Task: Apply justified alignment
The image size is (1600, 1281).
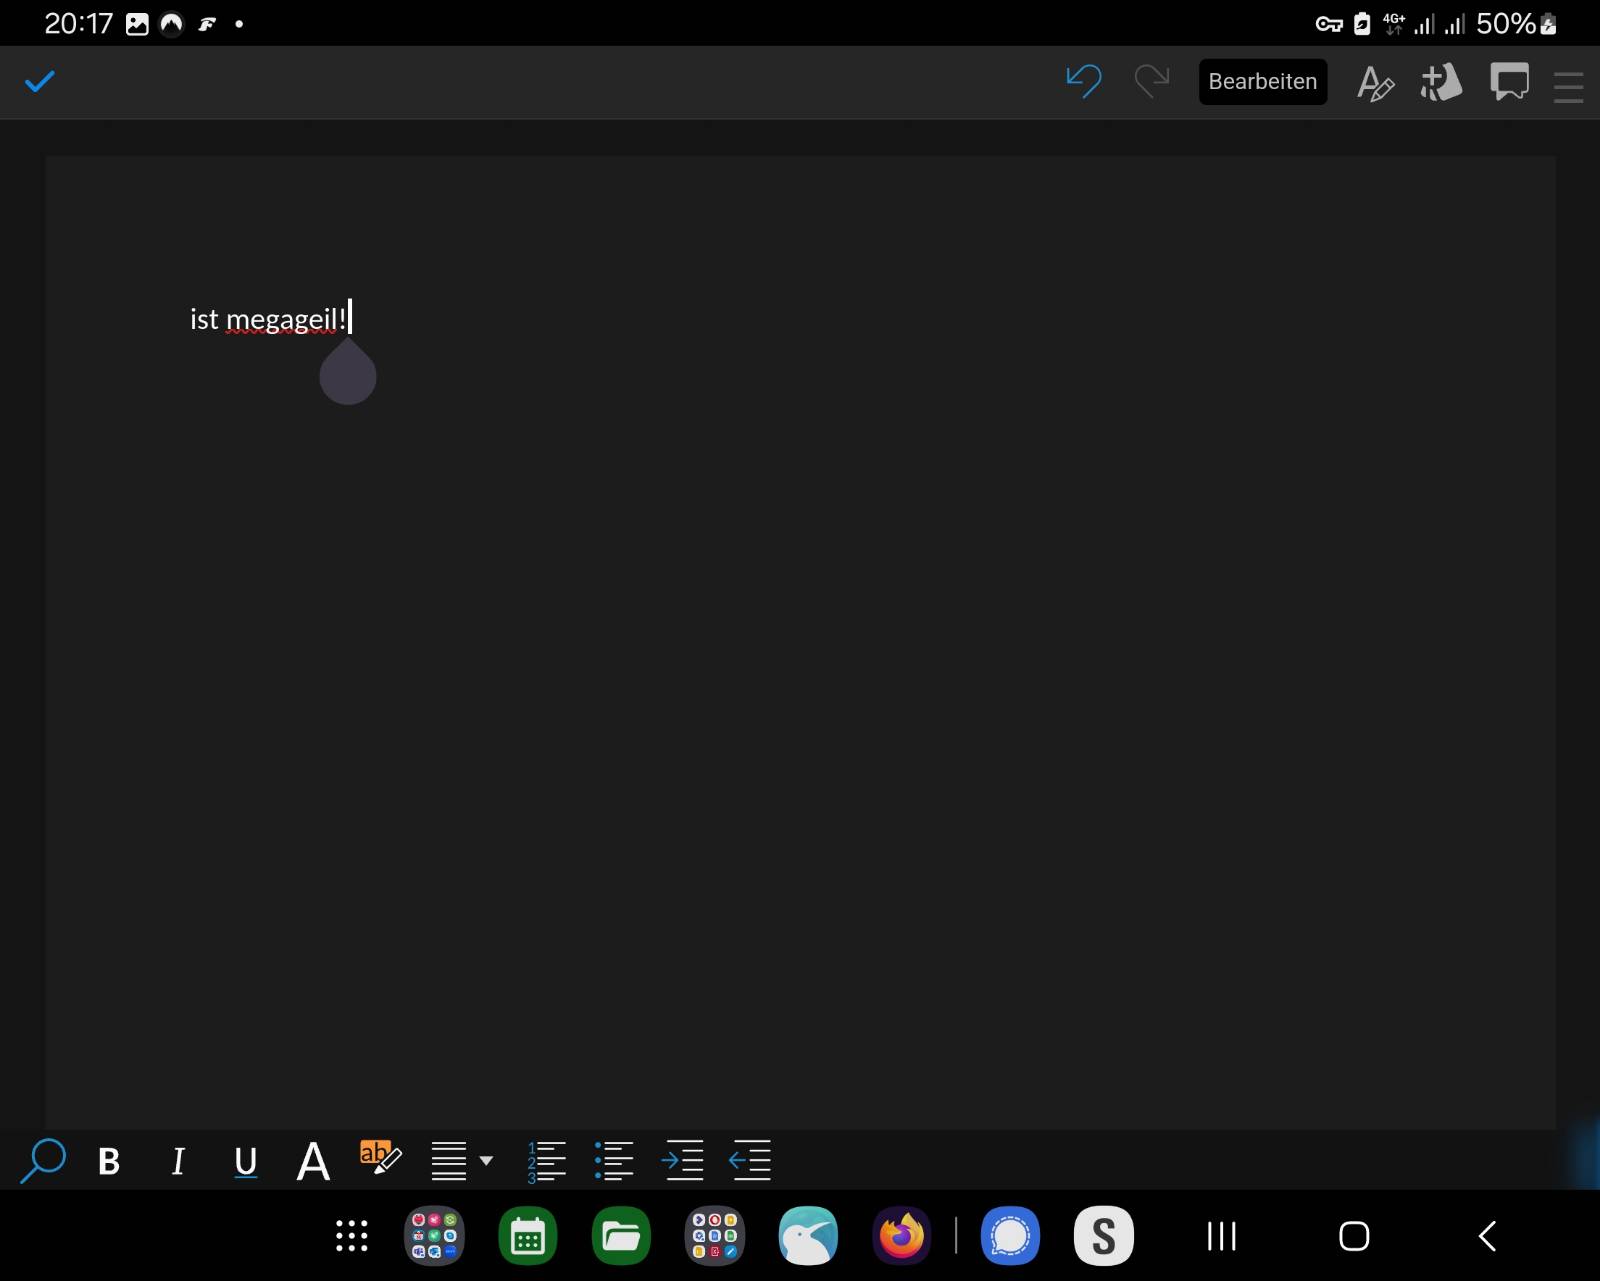Action: 449,1161
